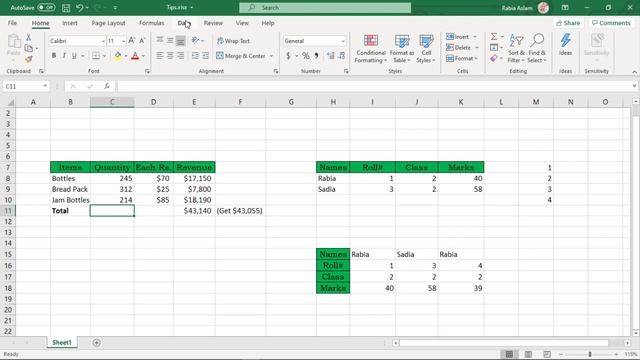Click the Align Left icon

click(160, 56)
